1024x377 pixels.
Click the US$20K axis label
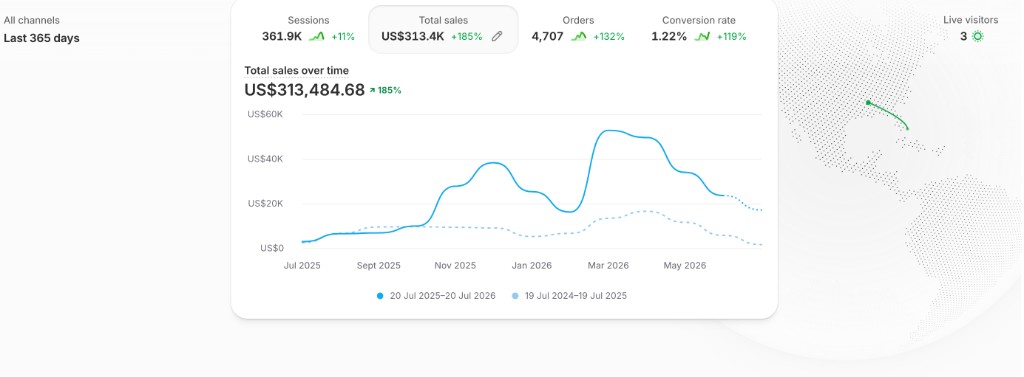click(x=265, y=203)
